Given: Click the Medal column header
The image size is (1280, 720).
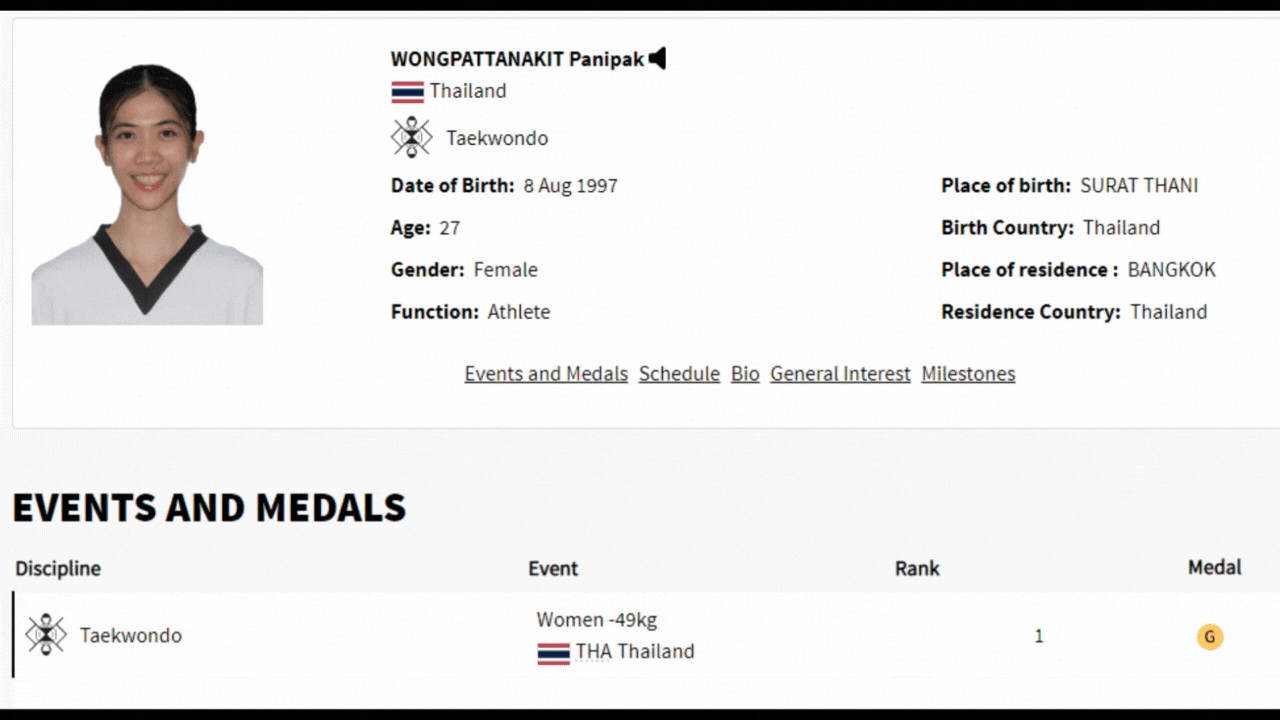Looking at the screenshot, I should pos(1214,568).
